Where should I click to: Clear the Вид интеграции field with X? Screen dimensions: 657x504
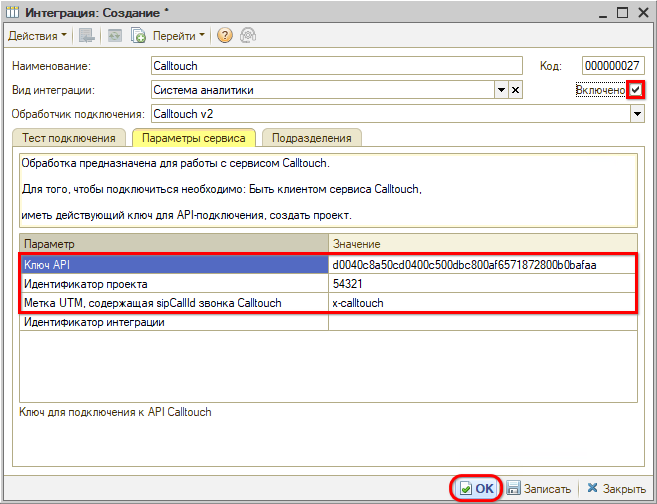(515, 90)
